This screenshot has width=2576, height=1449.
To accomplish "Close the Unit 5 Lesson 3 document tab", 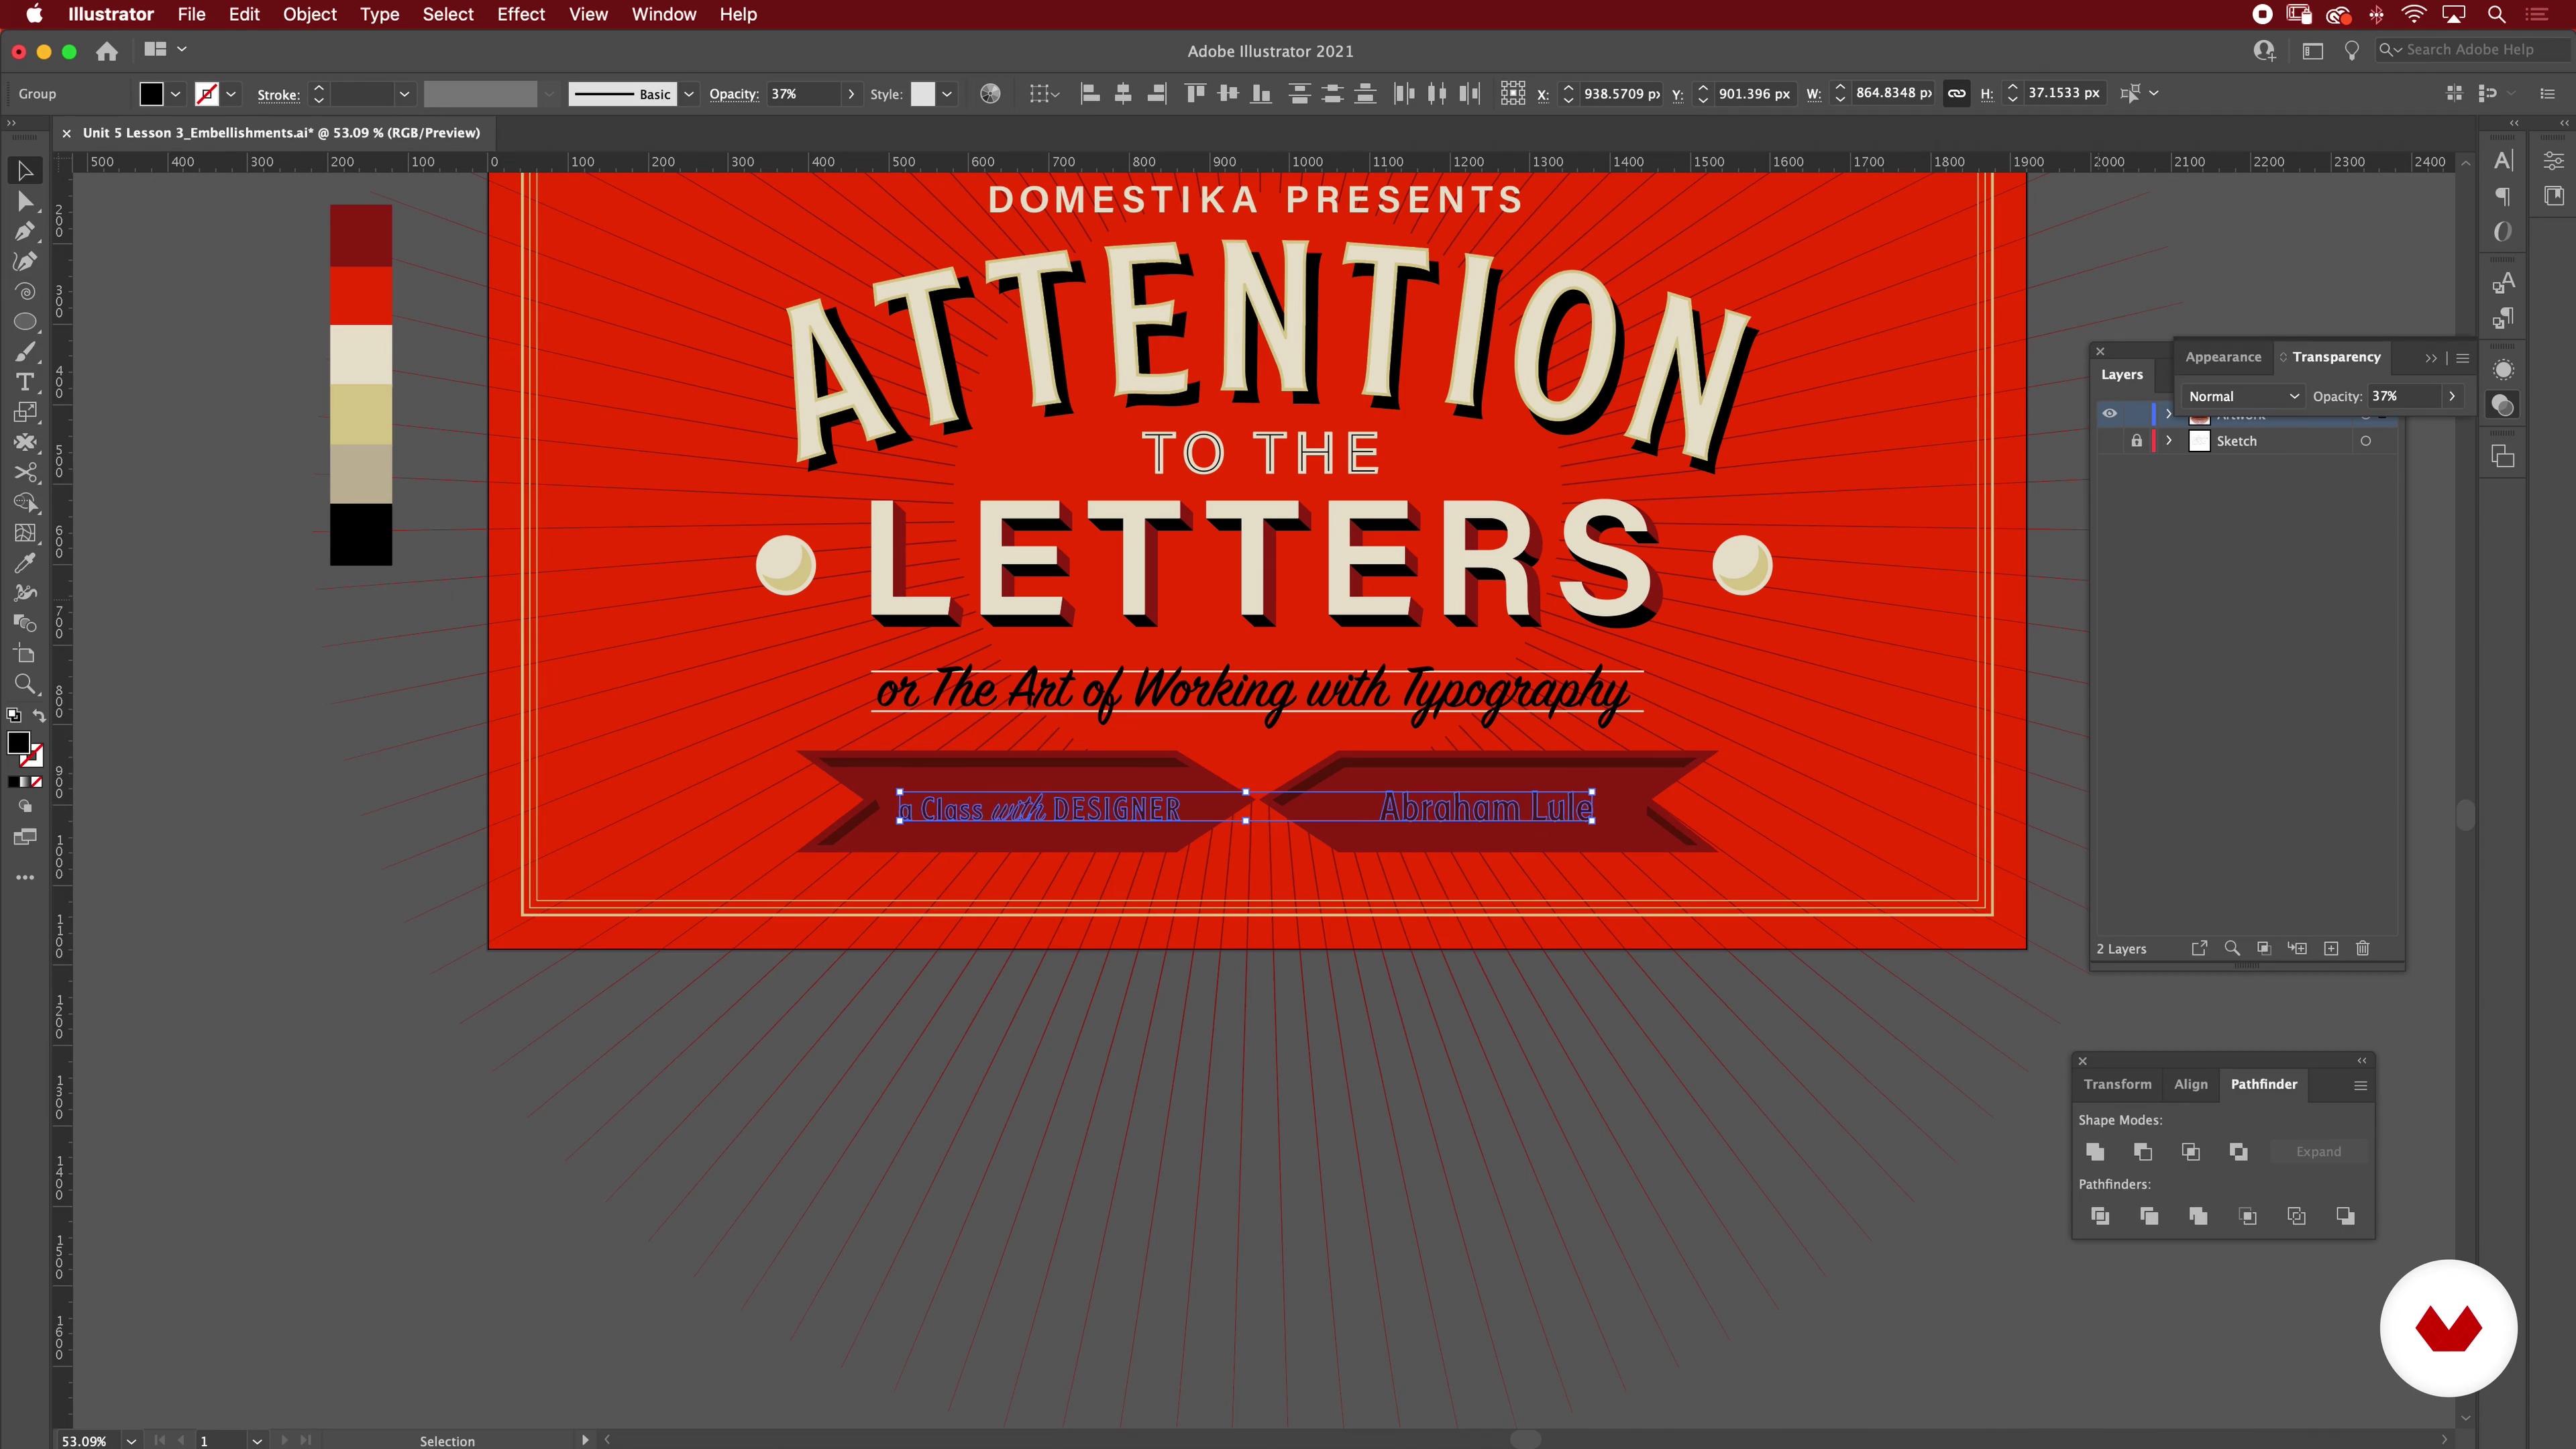I will coord(66,133).
